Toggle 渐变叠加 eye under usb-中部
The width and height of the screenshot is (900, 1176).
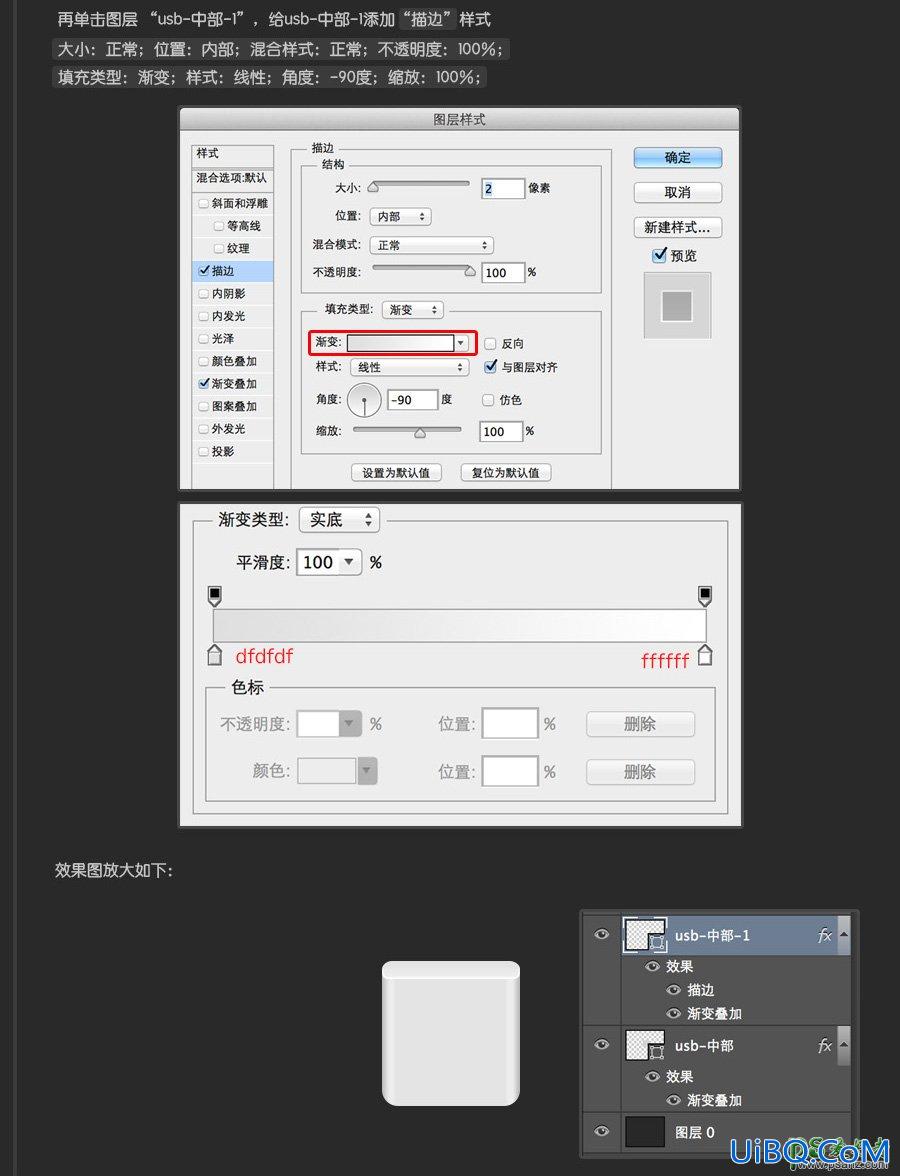(x=674, y=1100)
